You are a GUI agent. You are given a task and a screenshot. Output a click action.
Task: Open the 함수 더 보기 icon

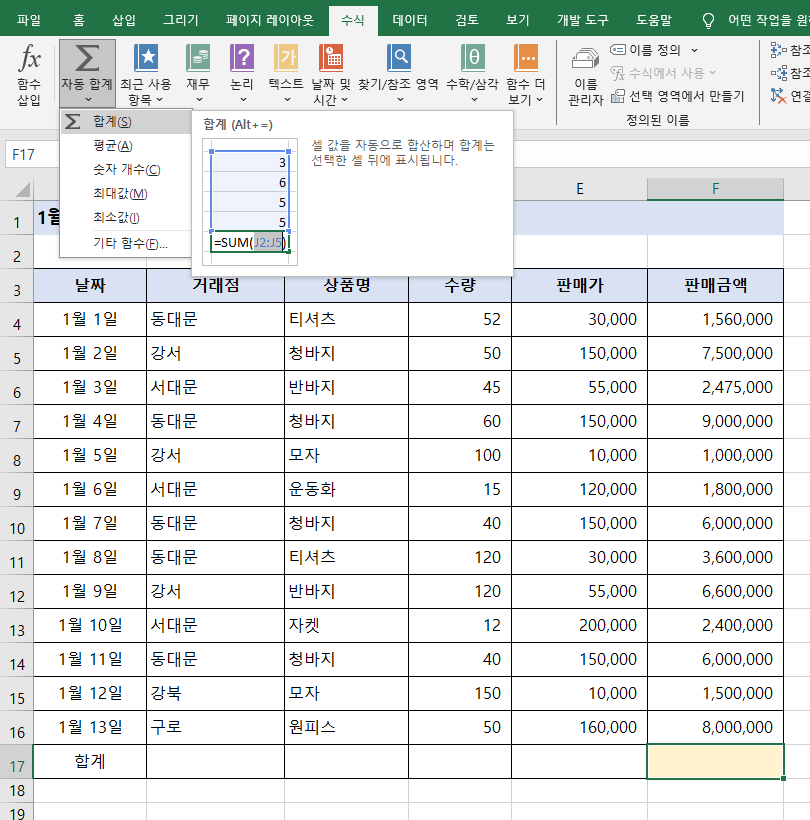point(526,57)
